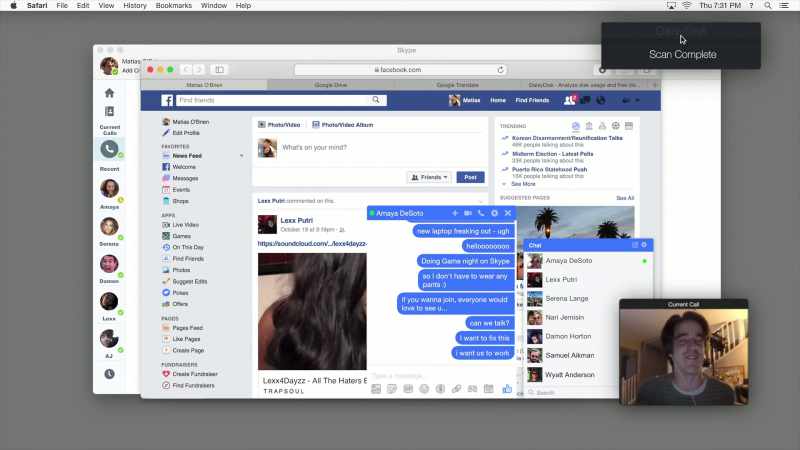Click the Post button
The width and height of the screenshot is (800, 450).
coord(470,177)
